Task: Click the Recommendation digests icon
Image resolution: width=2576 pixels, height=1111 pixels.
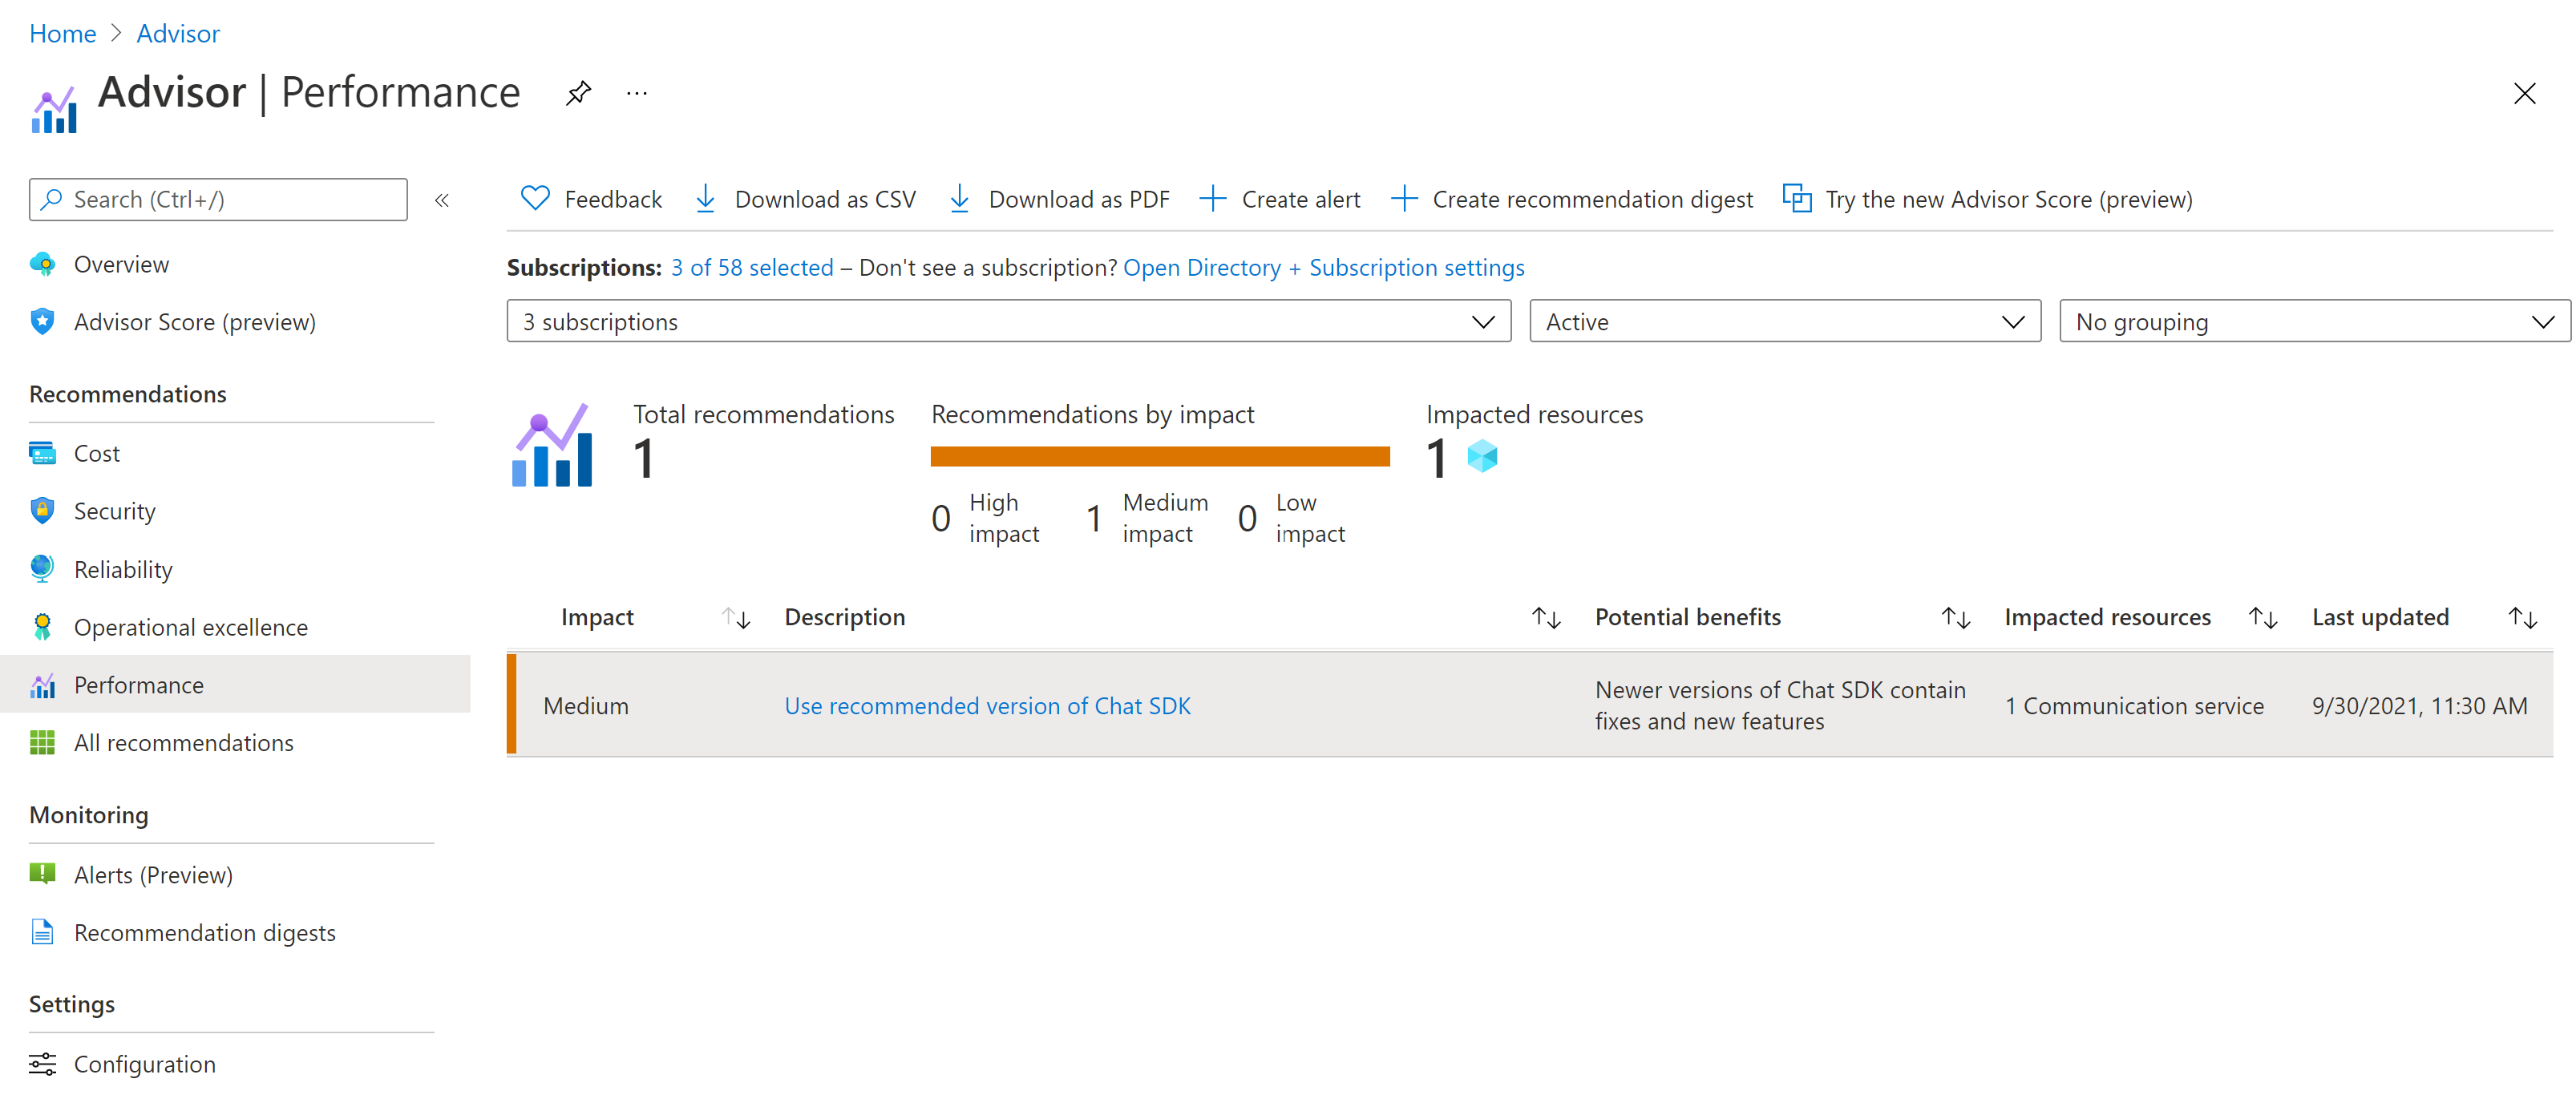Action: click(44, 932)
